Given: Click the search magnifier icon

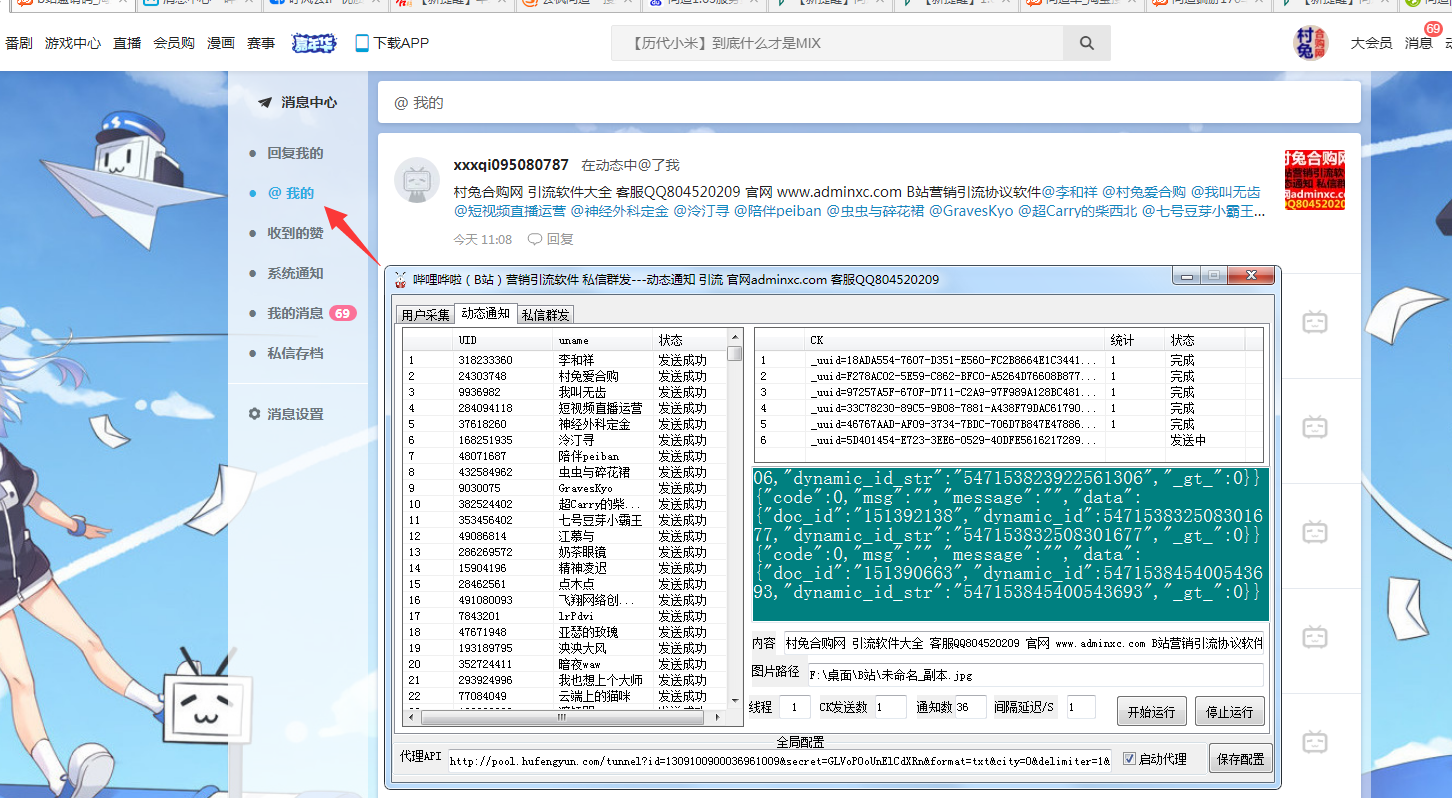Looking at the screenshot, I should (1087, 42).
